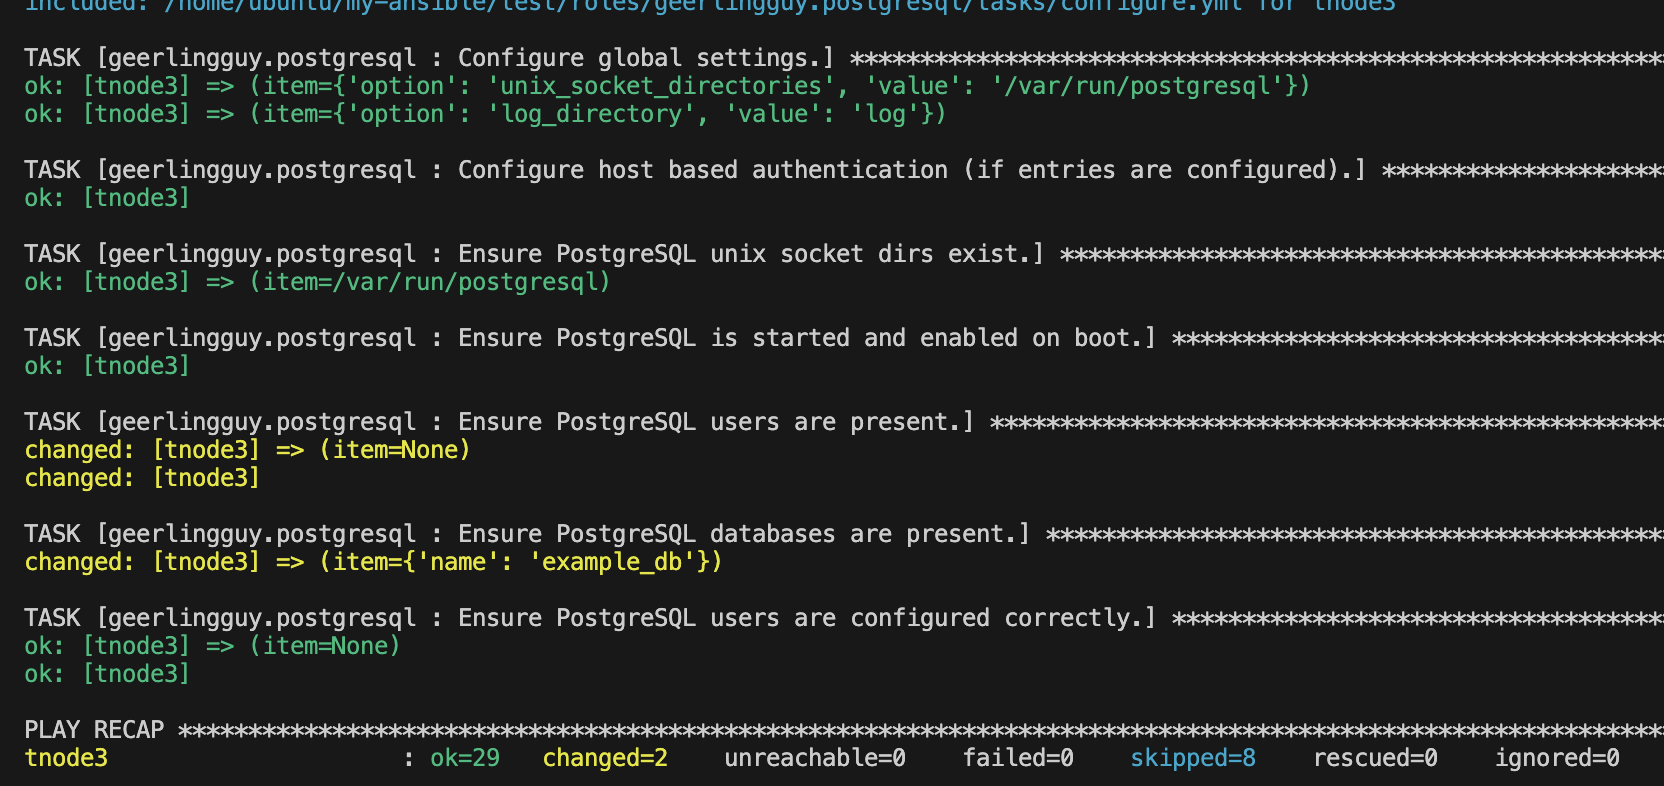Click the changed=2 recap value
Image resolution: width=1664 pixels, height=786 pixels.
(605, 759)
